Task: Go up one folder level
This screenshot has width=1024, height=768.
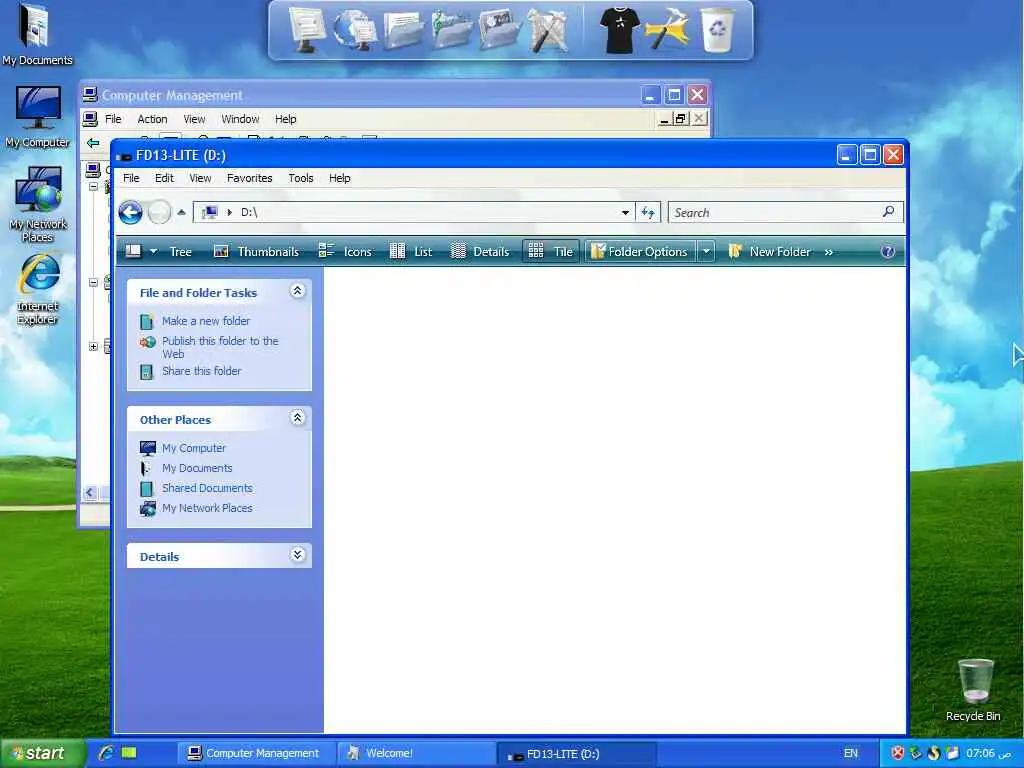Action: (x=182, y=212)
